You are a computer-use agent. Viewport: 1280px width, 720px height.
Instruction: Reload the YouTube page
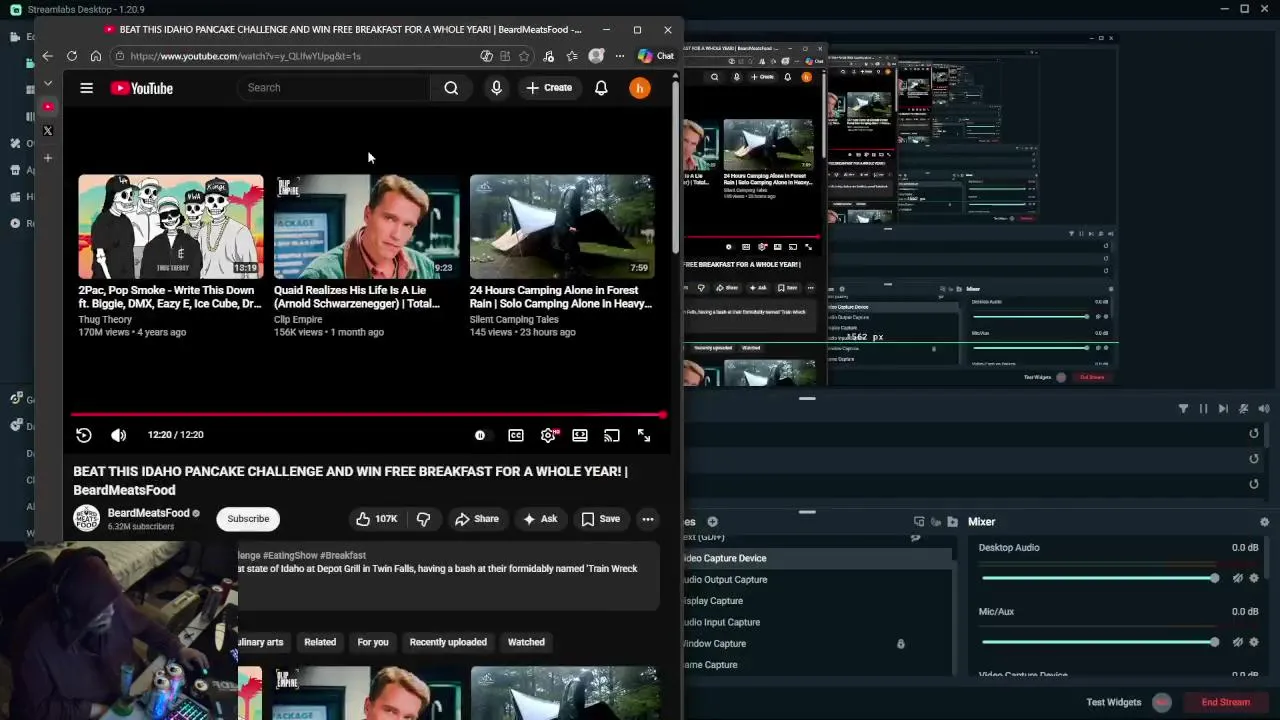tap(72, 56)
